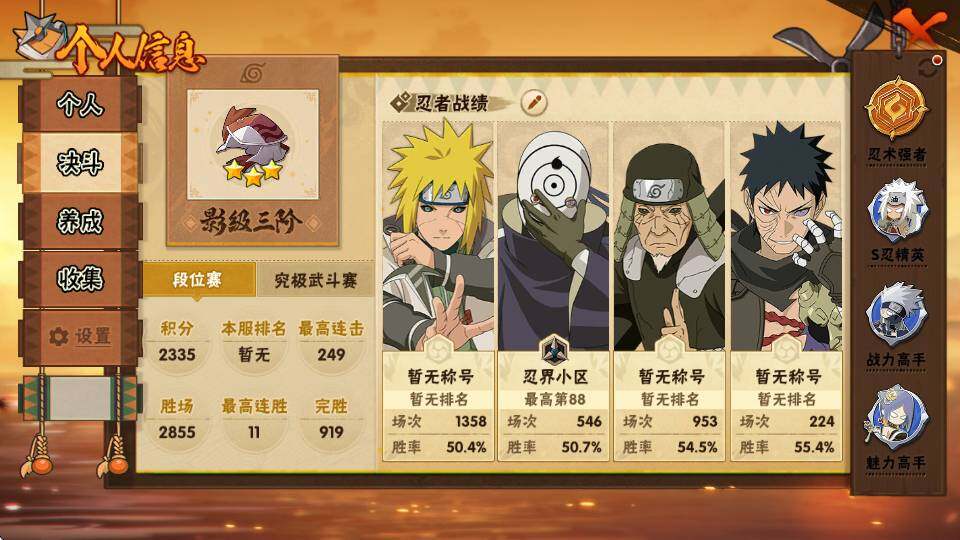Select the blond ninja card with 1358 matches
The width and height of the screenshot is (960, 540).
pos(438,290)
